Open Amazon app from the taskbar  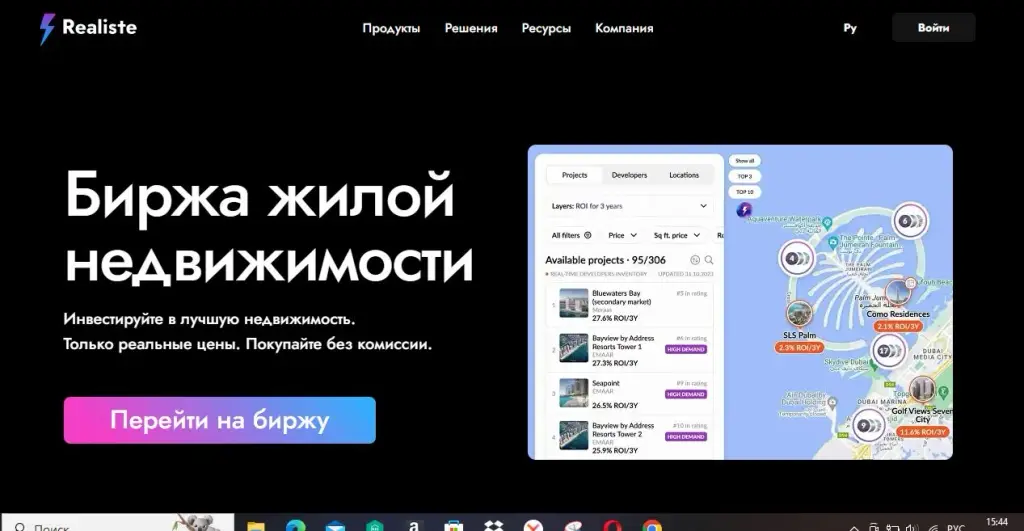click(x=413, y=526)
